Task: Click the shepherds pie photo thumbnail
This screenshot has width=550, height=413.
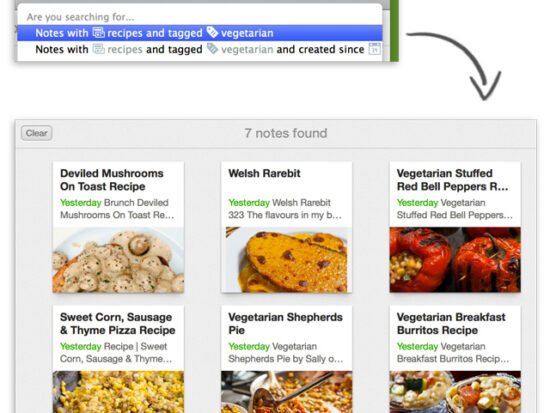Action: point(287,392)
